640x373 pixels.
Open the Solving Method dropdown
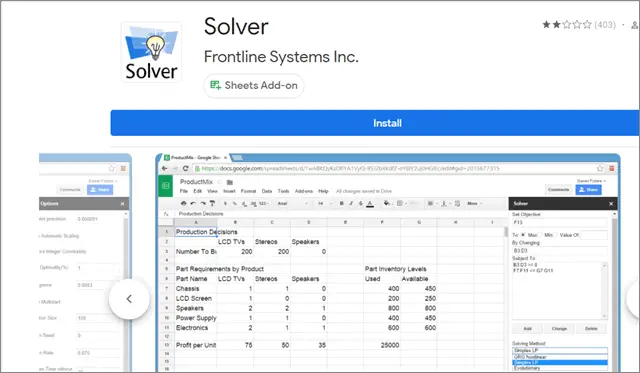click(x=560, y=351)
